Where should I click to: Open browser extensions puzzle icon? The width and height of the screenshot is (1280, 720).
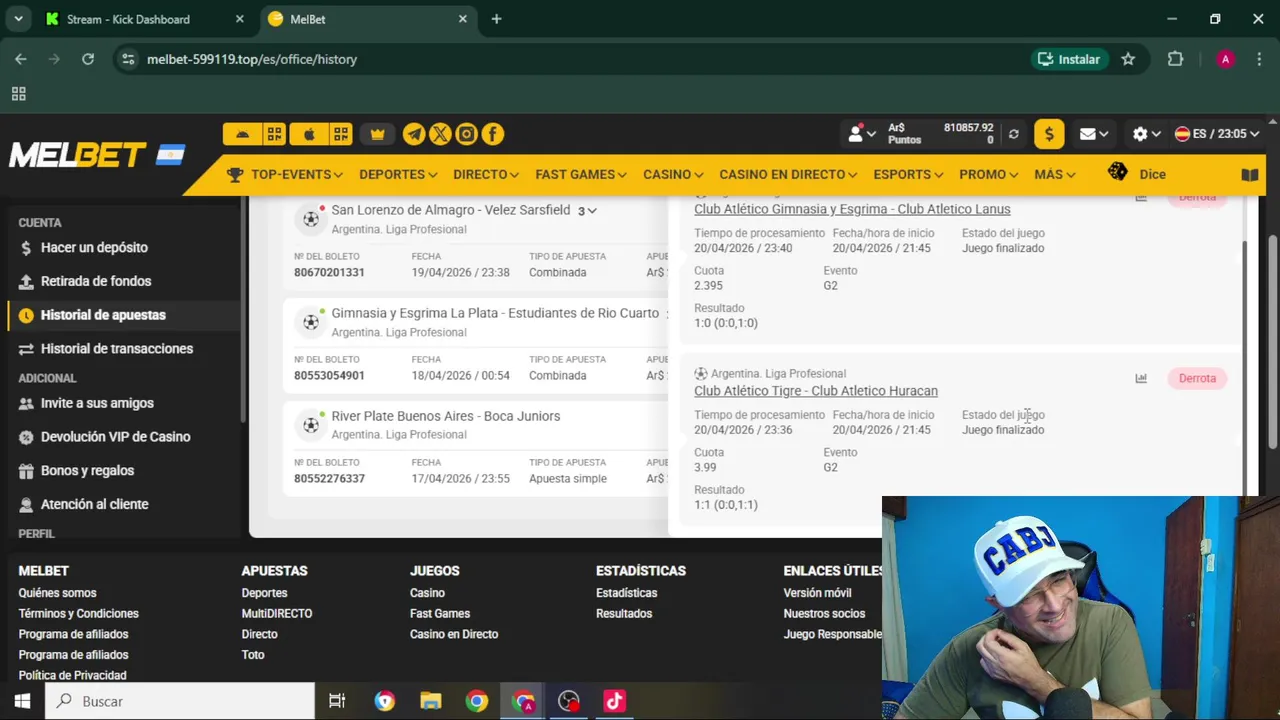(1175, 59)
